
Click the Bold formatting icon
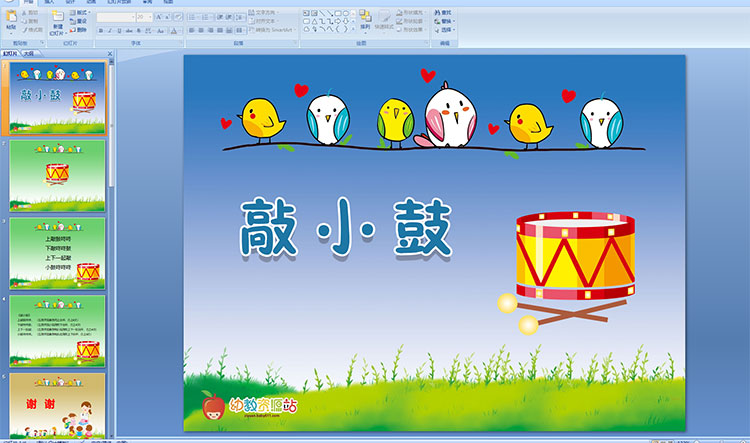pos(101,30)
